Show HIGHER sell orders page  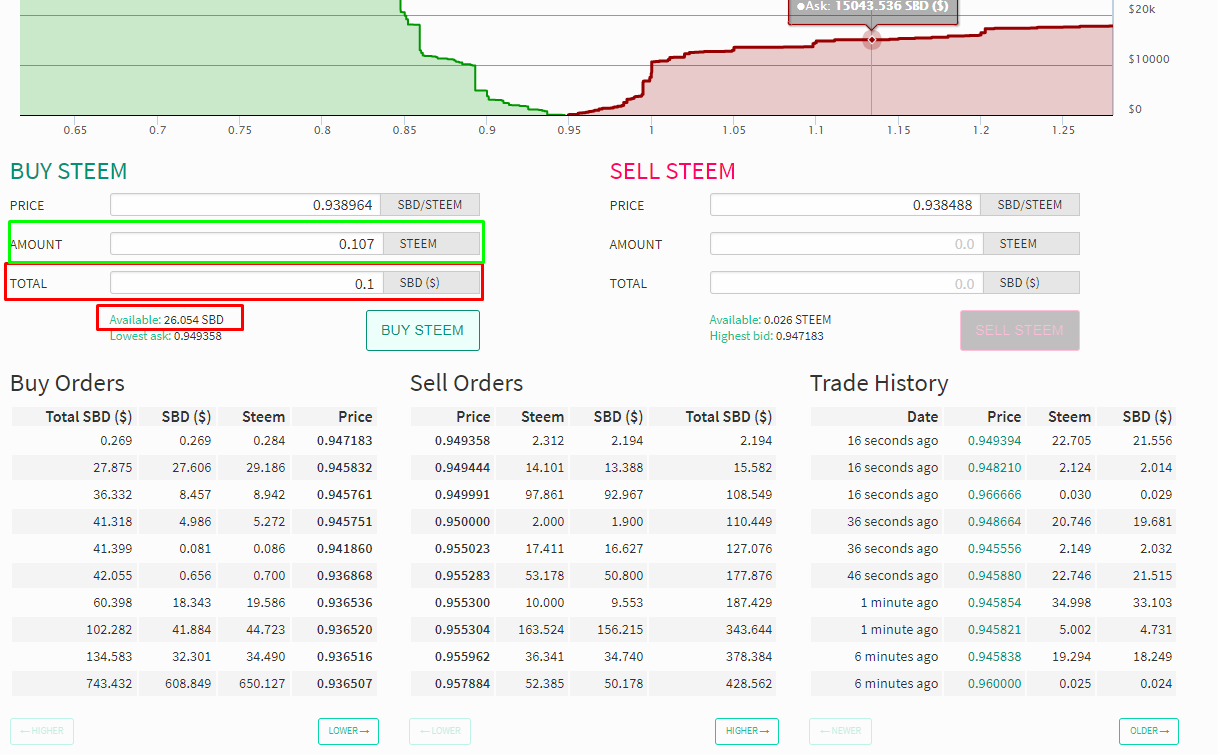coord(746,731)
